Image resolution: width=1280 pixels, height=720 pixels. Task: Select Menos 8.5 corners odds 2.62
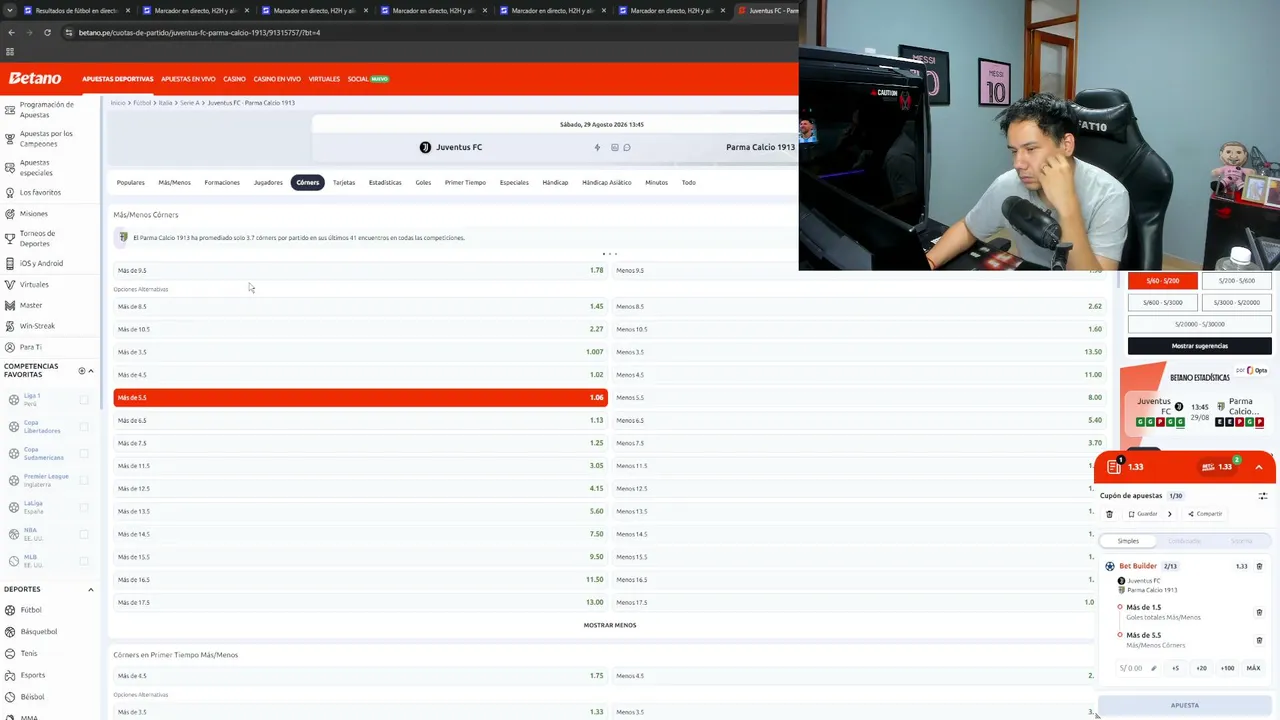click(x=858, y=306)
